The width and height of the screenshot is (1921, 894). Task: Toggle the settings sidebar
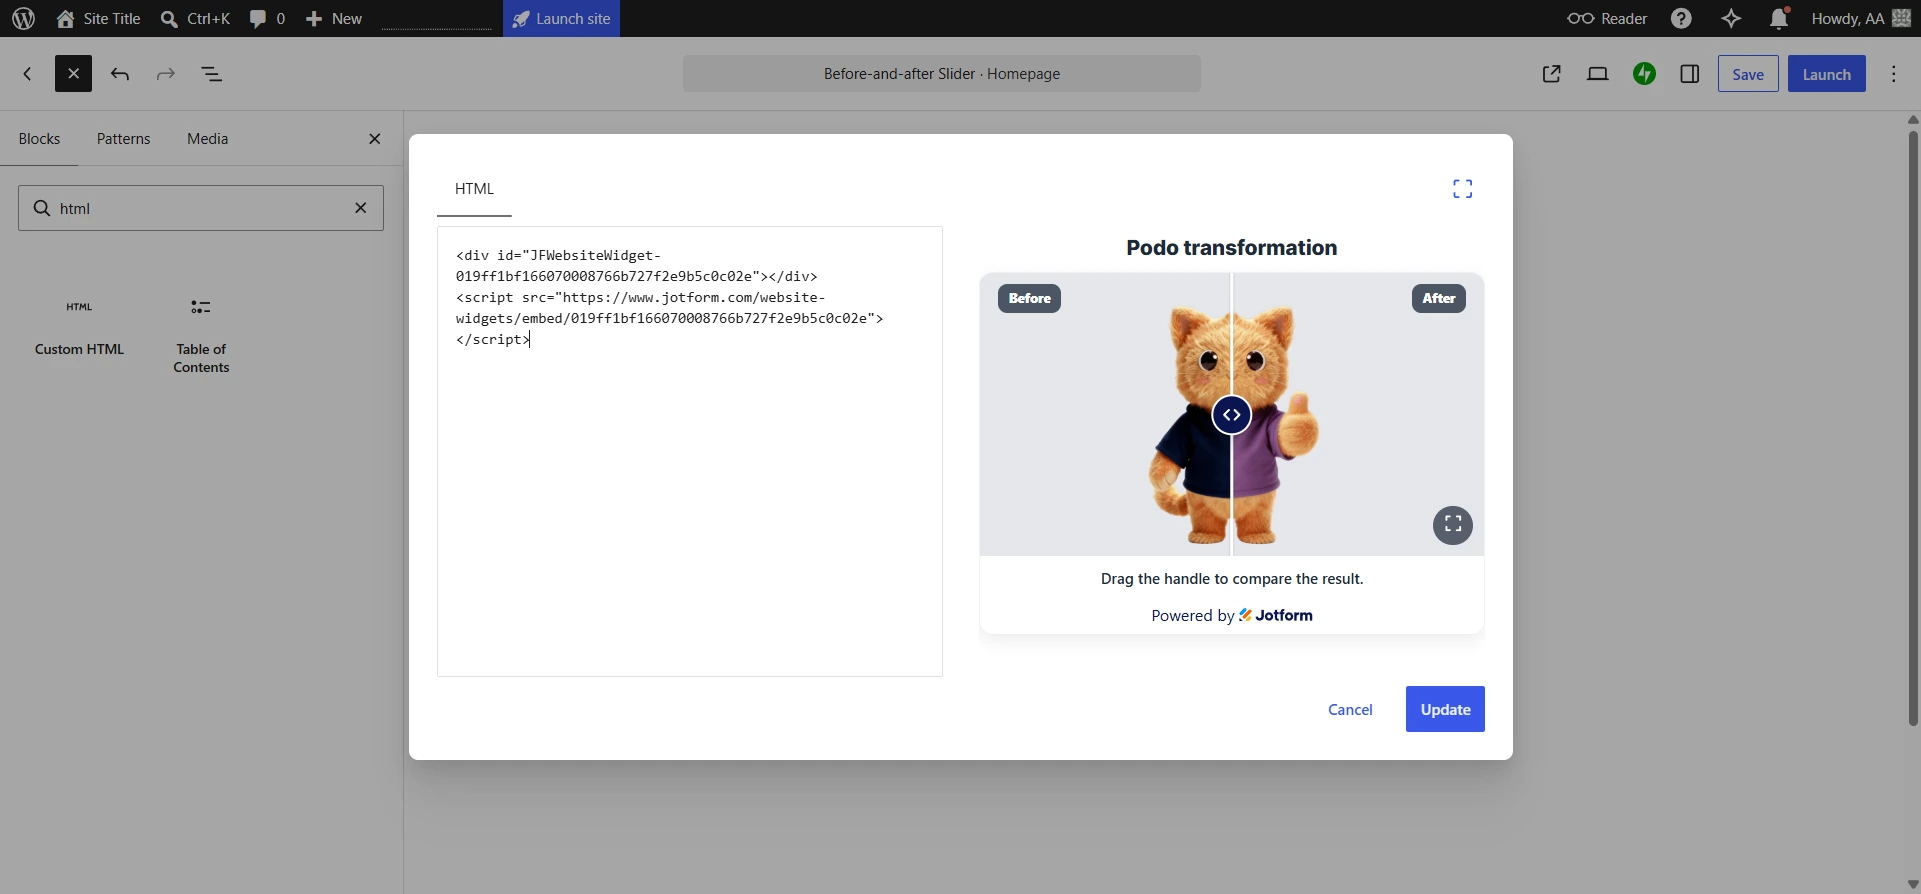[1690, 74]
